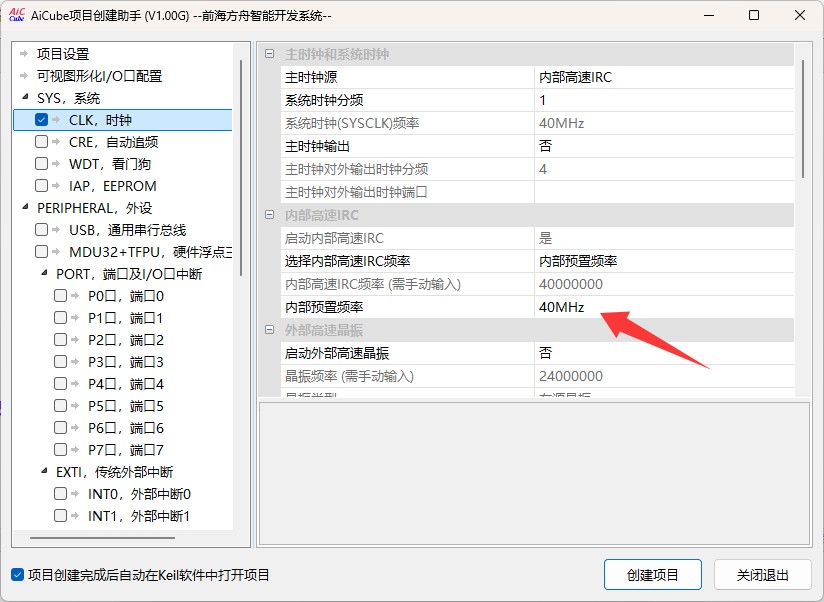Enable the P4口 端口4 checkbox
The height and width of the screenshot is (602, 824).
point(60,384)
